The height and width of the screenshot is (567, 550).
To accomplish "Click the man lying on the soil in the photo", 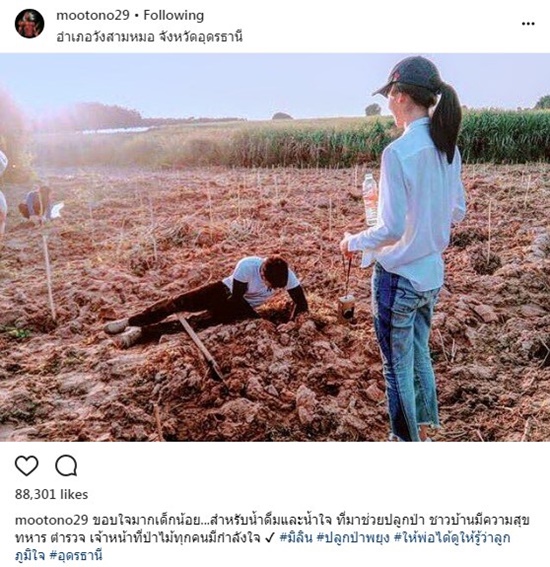I will [x=206, y=298].
